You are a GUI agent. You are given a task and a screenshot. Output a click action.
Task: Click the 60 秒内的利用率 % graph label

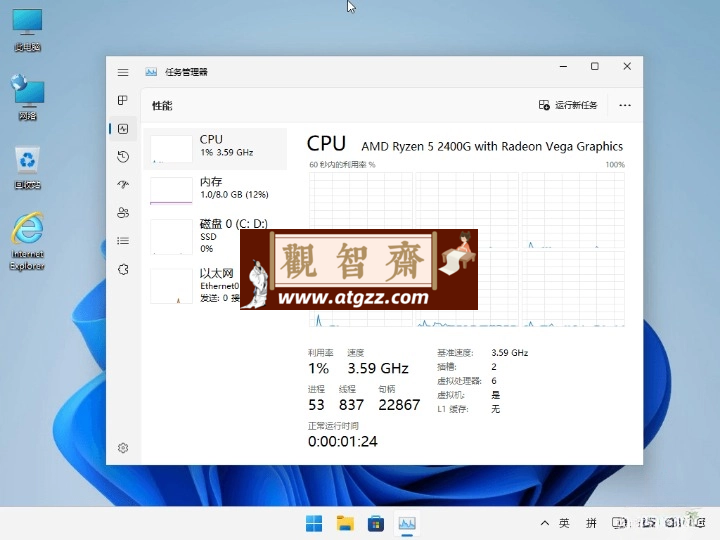(x=342, y=164)
